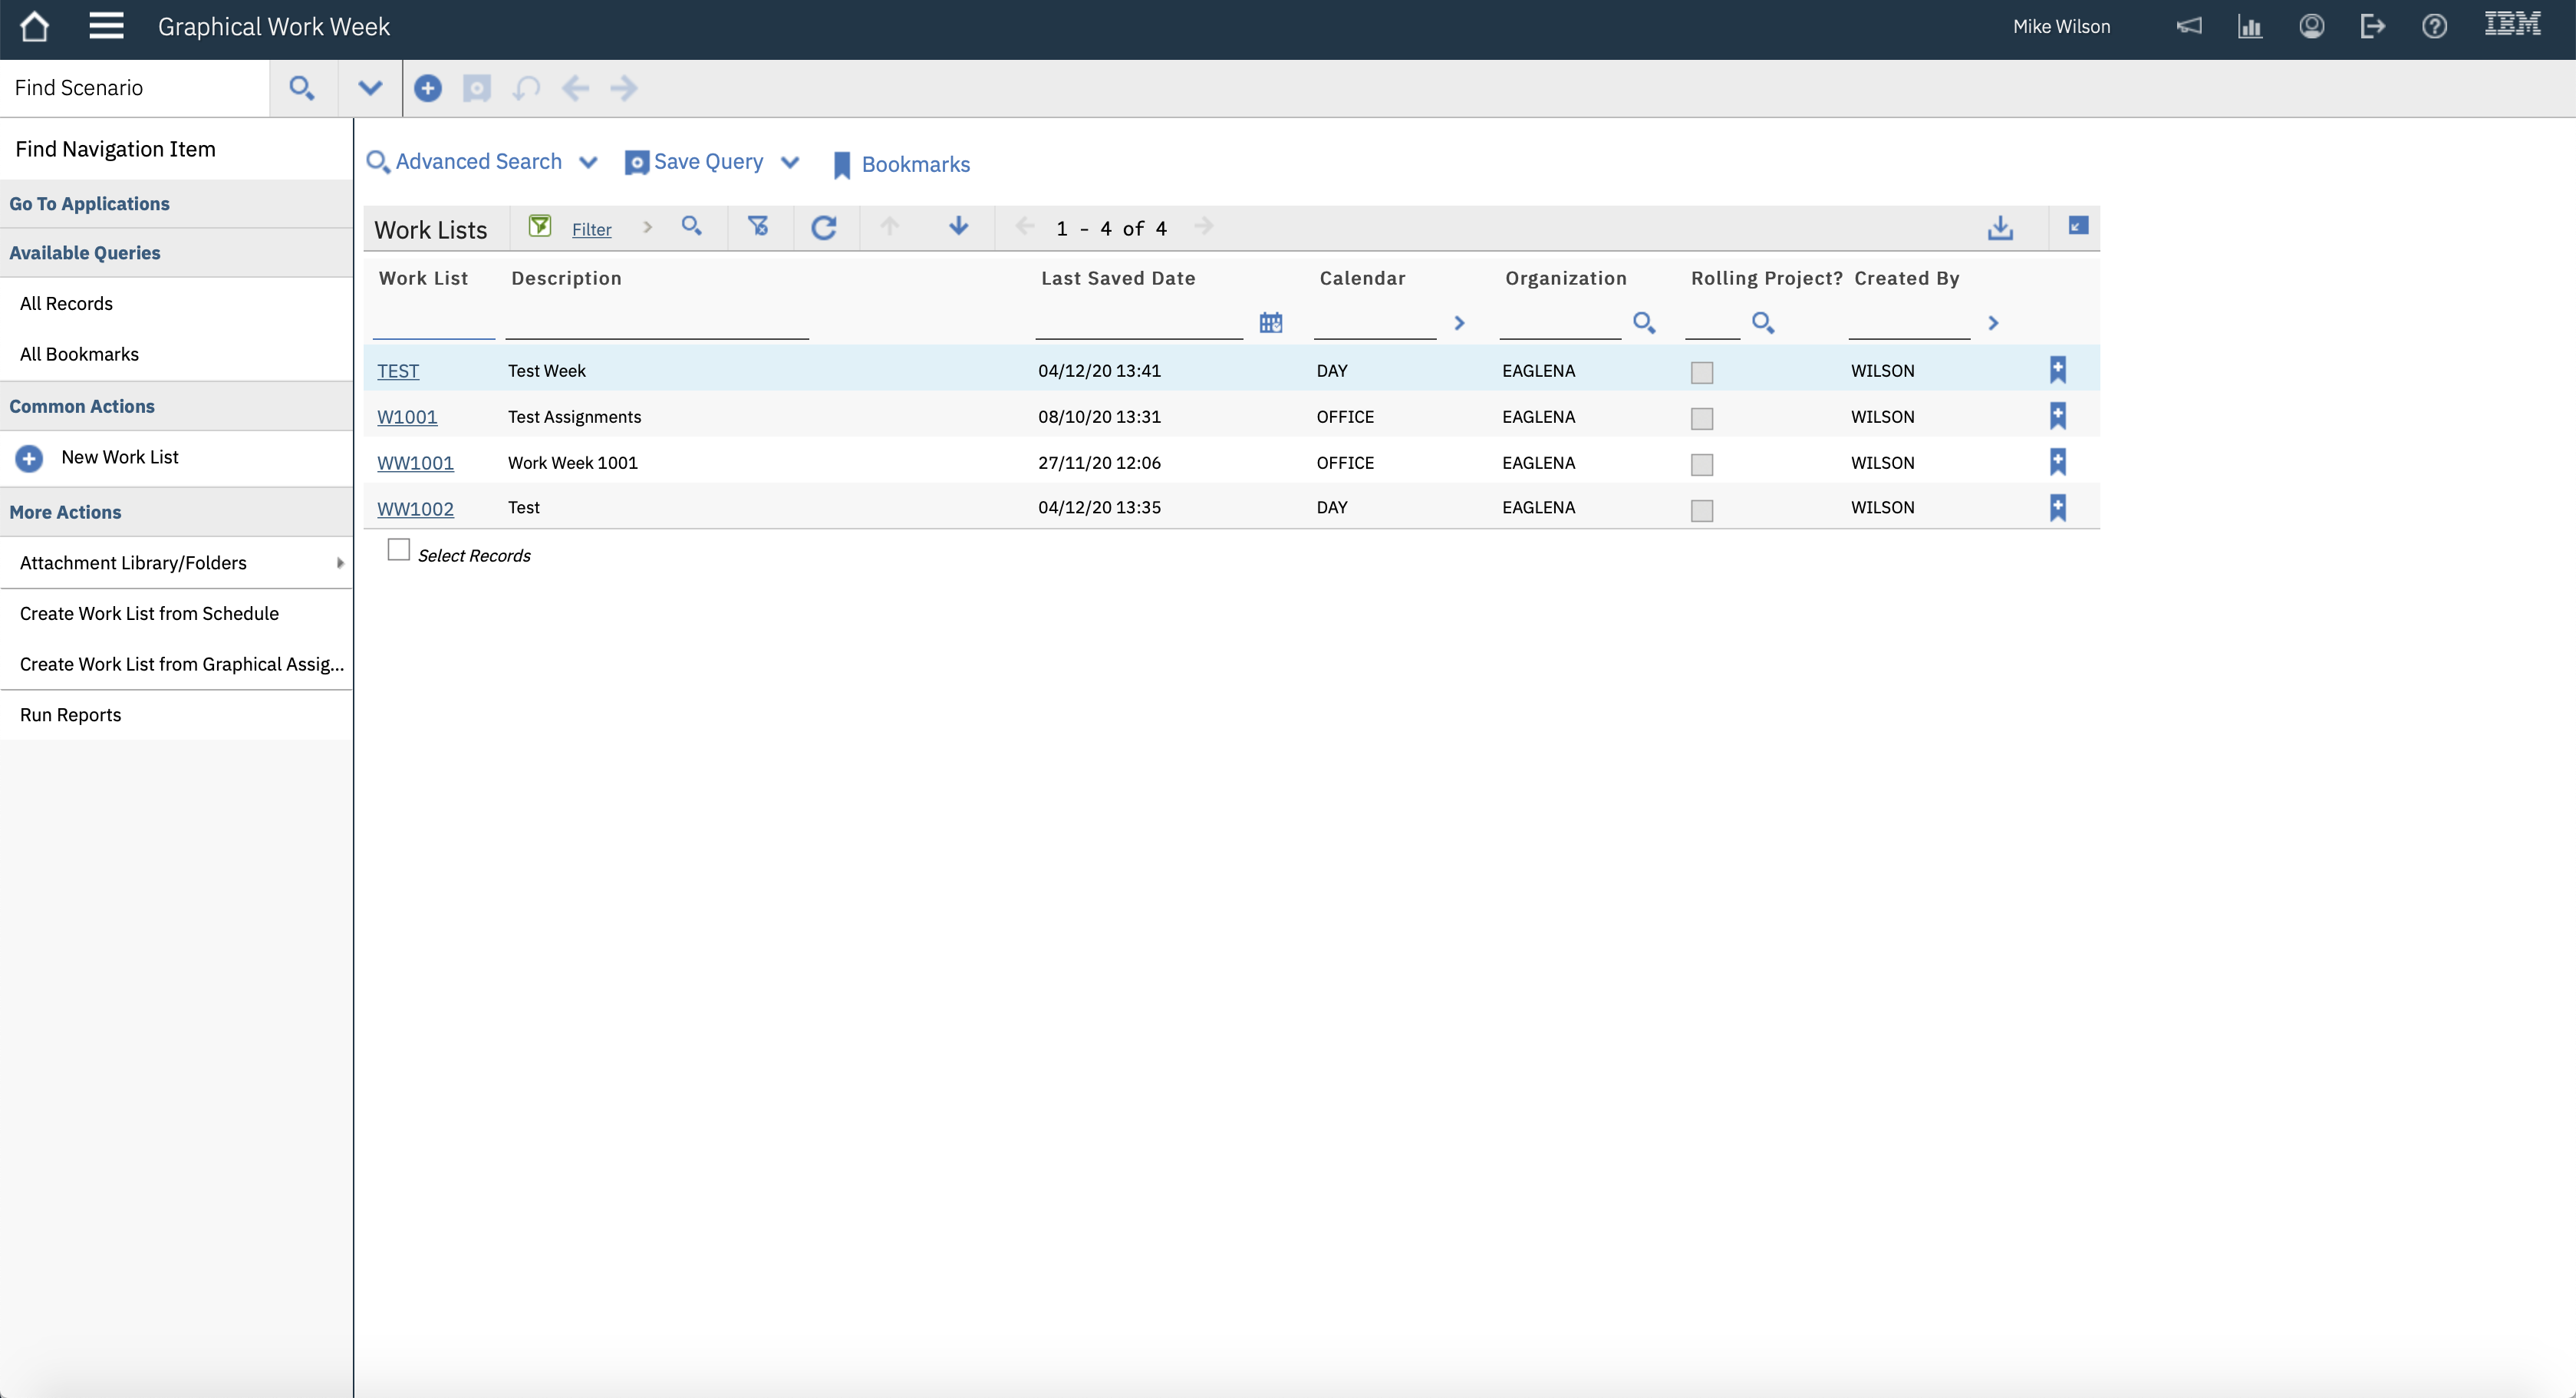2576x1398 pixels.
Task: Toggle Rolling Project checkbox for WW1002
Action: 1701,510
